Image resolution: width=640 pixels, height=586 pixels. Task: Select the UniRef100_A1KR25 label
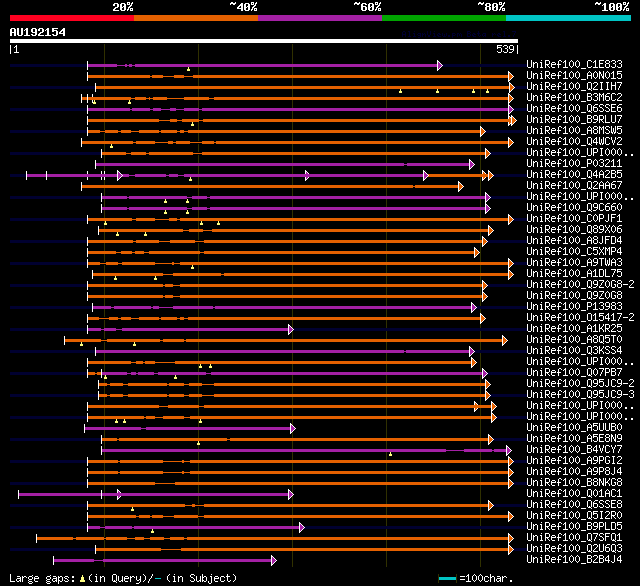click(x=574, y=329)
